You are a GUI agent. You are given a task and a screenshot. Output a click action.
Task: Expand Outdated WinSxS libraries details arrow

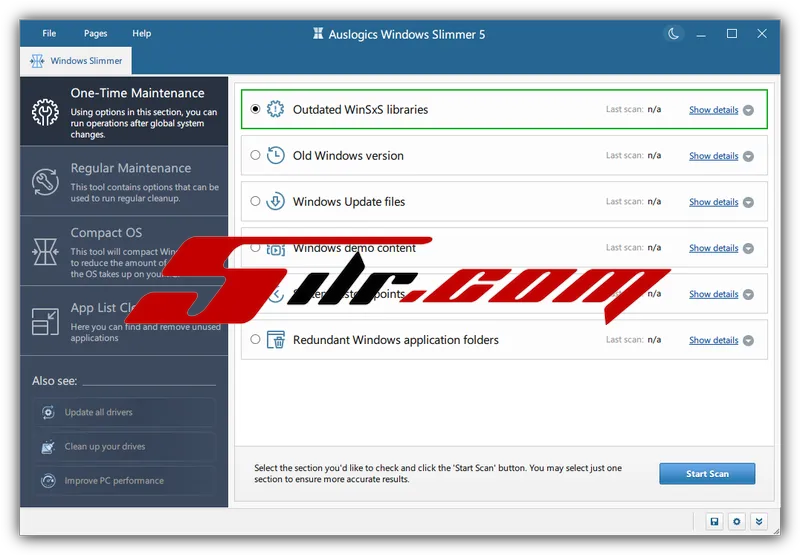pos(748,110)
